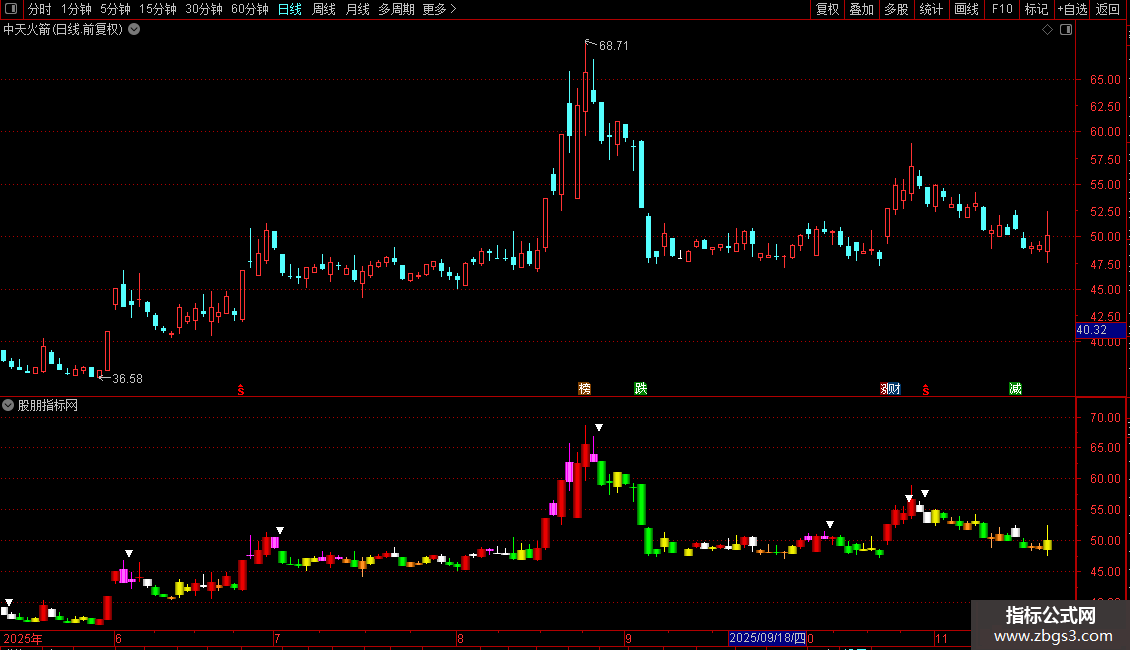Click the 65.00 price scale label in main chart
Viewport: 1130px width, 650px height.
point(1105,79)
